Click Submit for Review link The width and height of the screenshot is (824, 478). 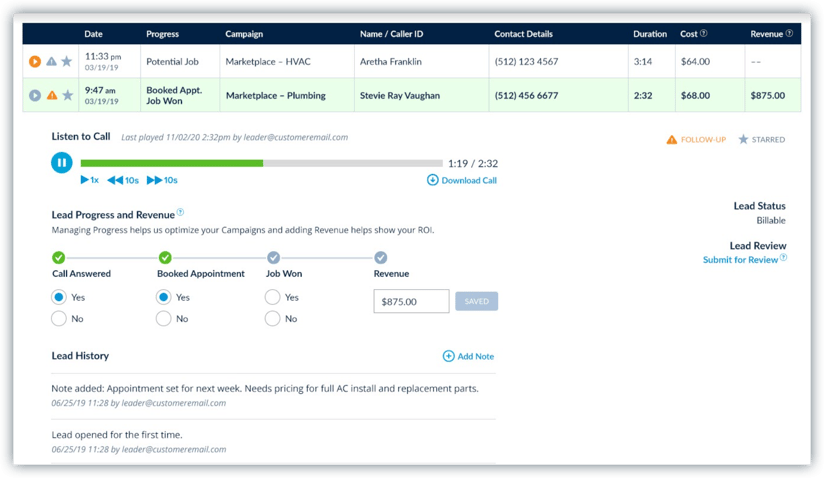[740, 259]
